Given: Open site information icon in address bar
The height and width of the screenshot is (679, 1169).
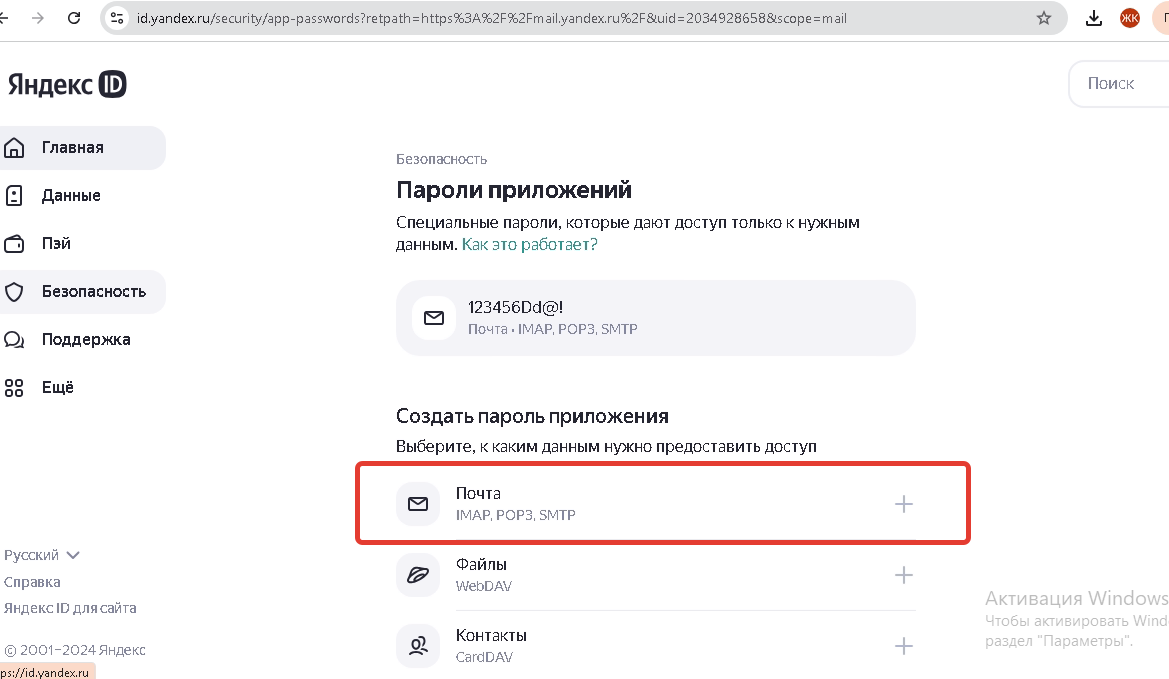Looking at the screenshot, I should click(x=117, y=18).
